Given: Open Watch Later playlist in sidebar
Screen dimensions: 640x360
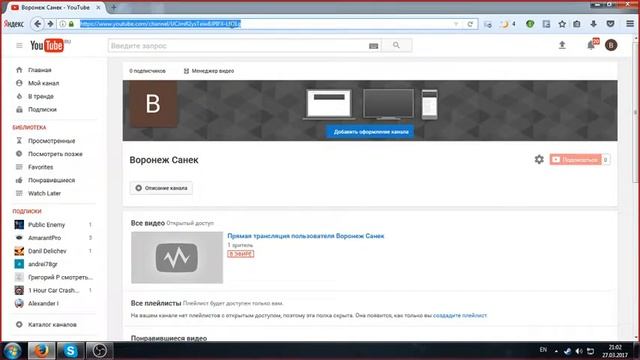Looking at the screenshot, I should pos(44,193).
